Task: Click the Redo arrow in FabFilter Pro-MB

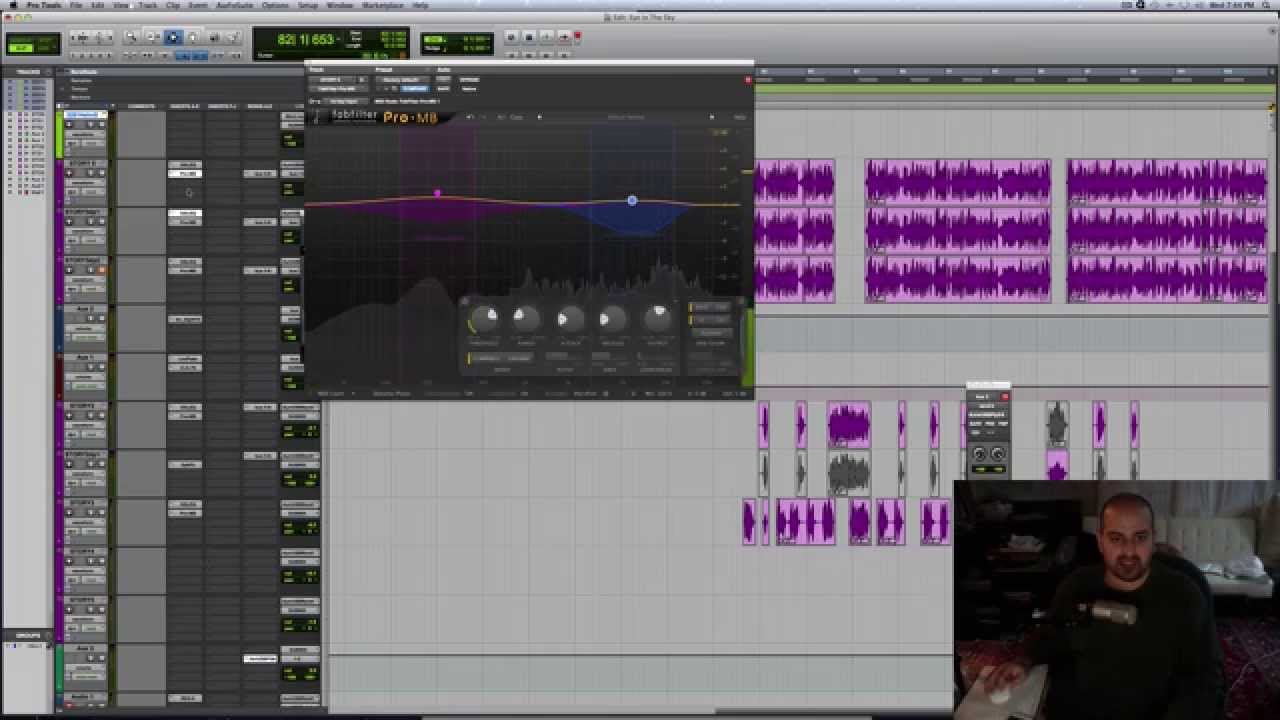Action: point(483,116)
